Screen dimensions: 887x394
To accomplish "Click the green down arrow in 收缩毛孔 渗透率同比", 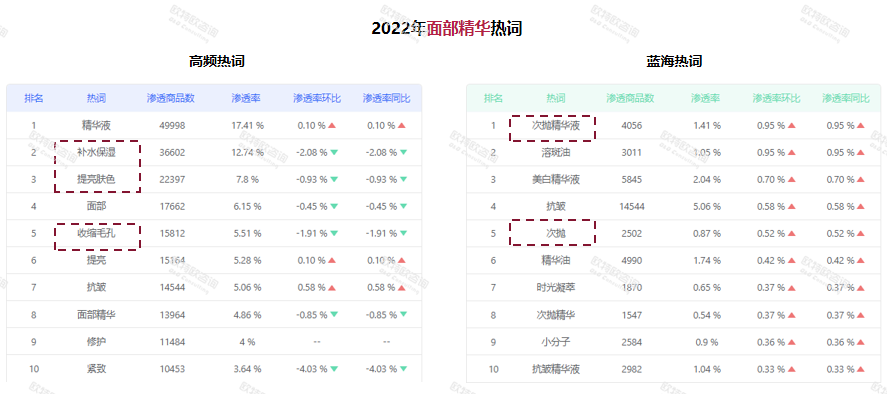I will tap(403, 233).
